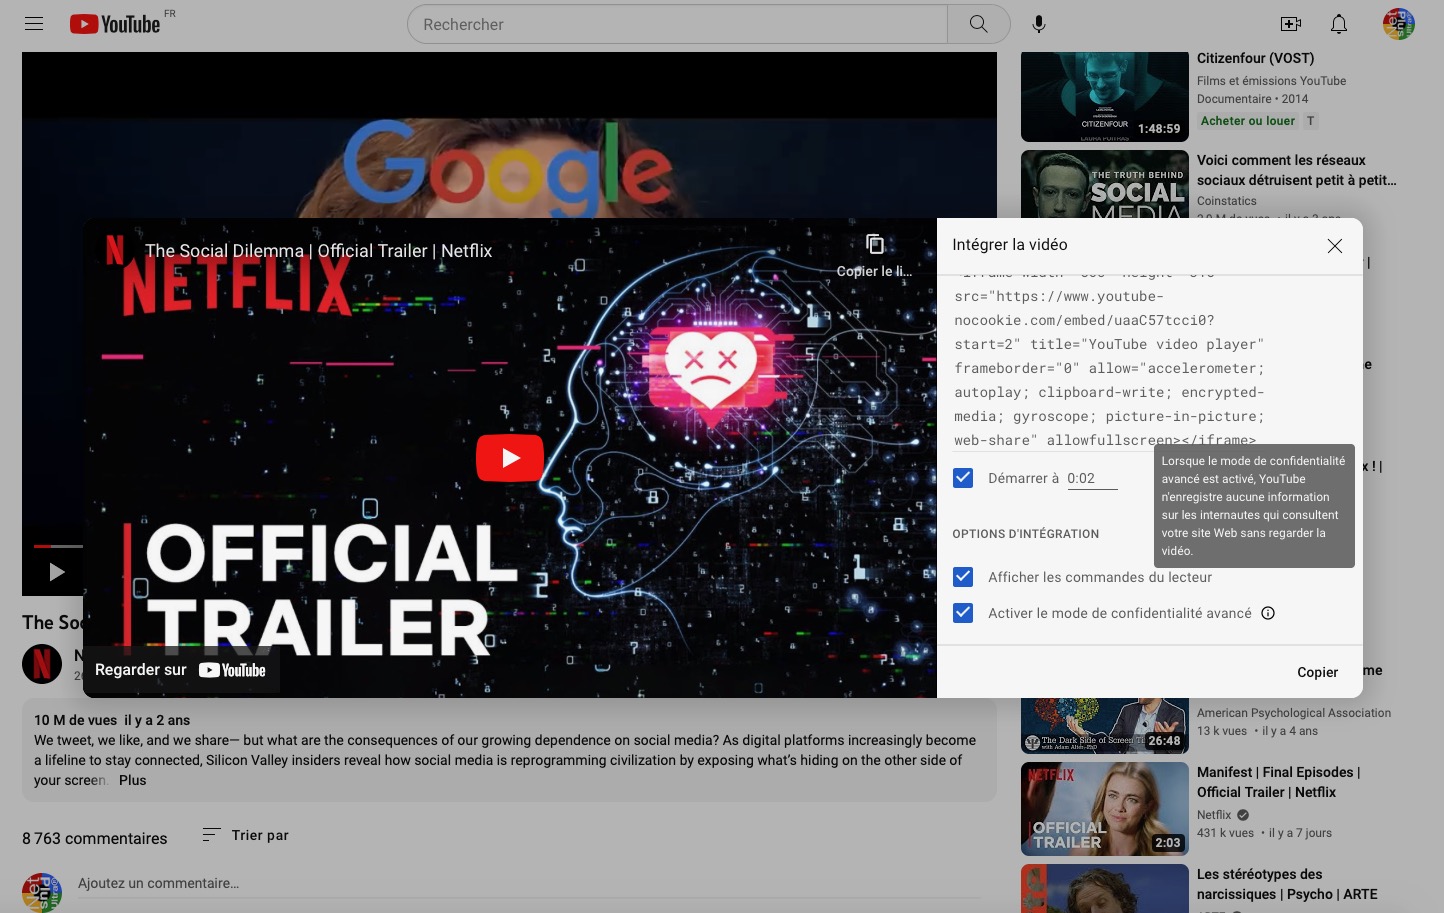
Task: Open the notifications bell
Action: point(1338,24)
